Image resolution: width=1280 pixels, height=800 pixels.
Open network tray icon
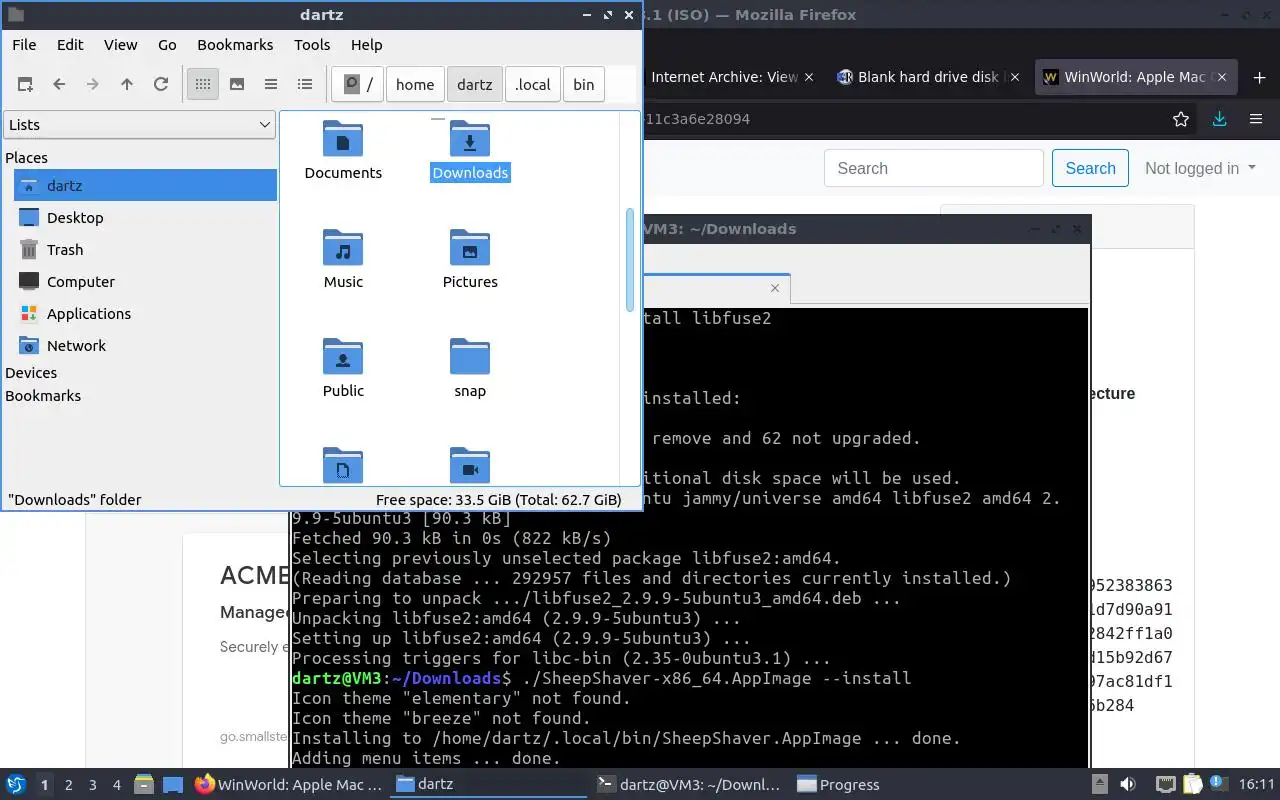point(1165,785)
